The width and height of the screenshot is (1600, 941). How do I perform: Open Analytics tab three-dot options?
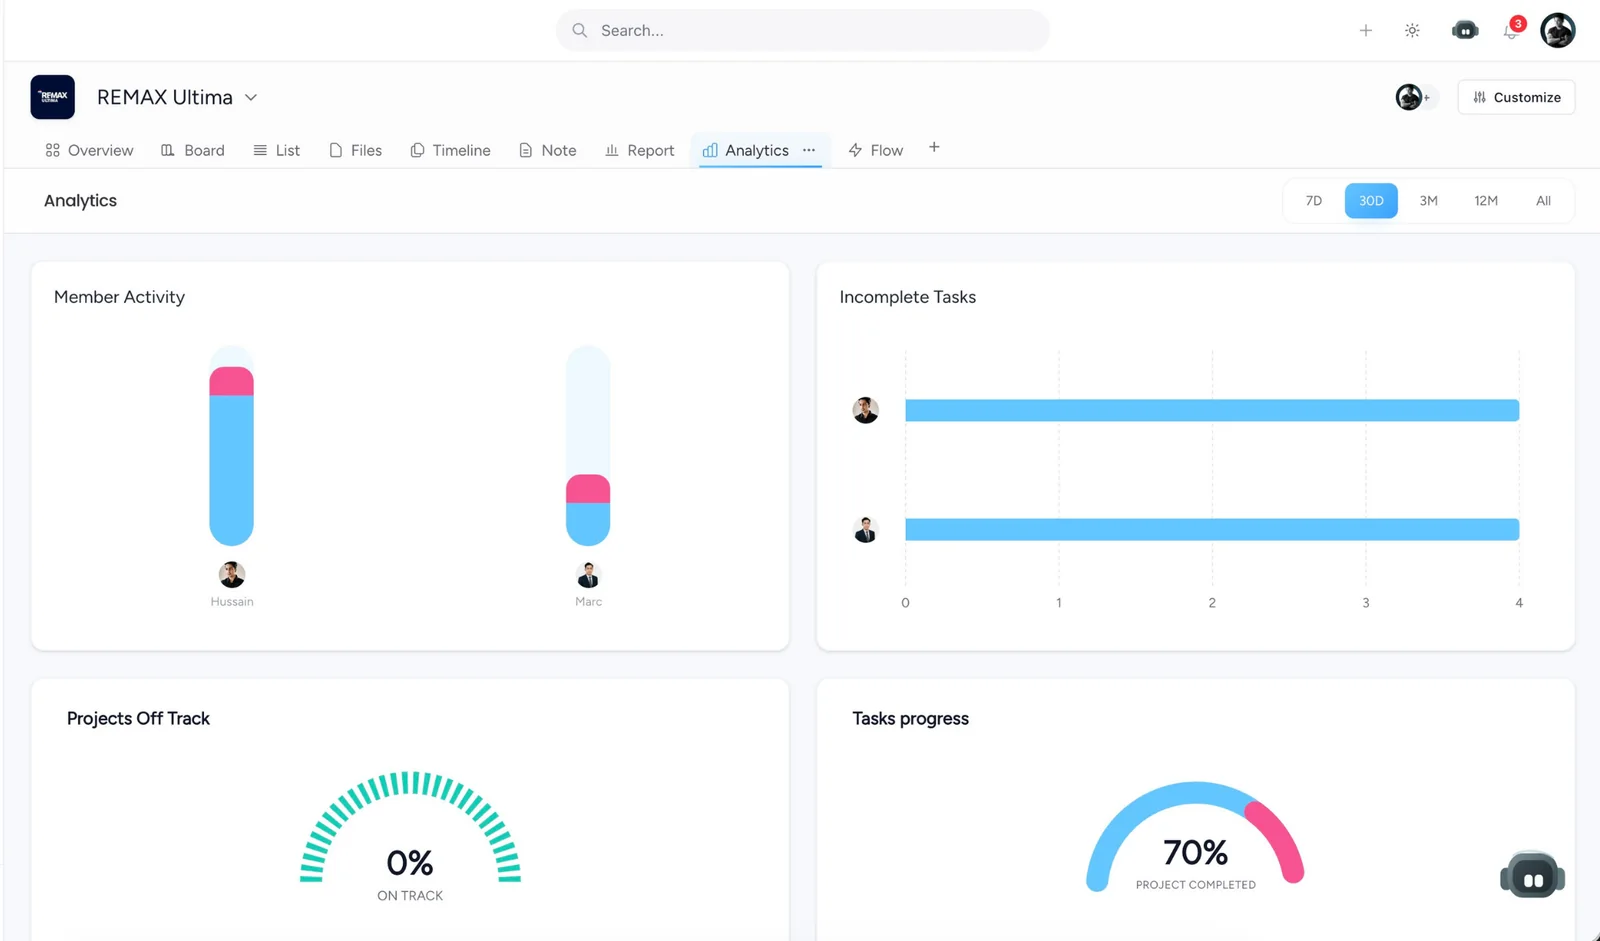pos(809,150)
